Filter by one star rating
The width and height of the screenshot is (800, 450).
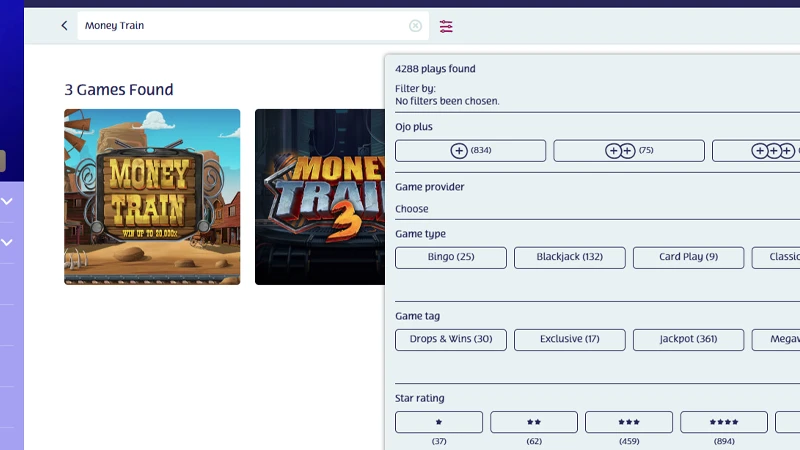[x=438, y=422]
